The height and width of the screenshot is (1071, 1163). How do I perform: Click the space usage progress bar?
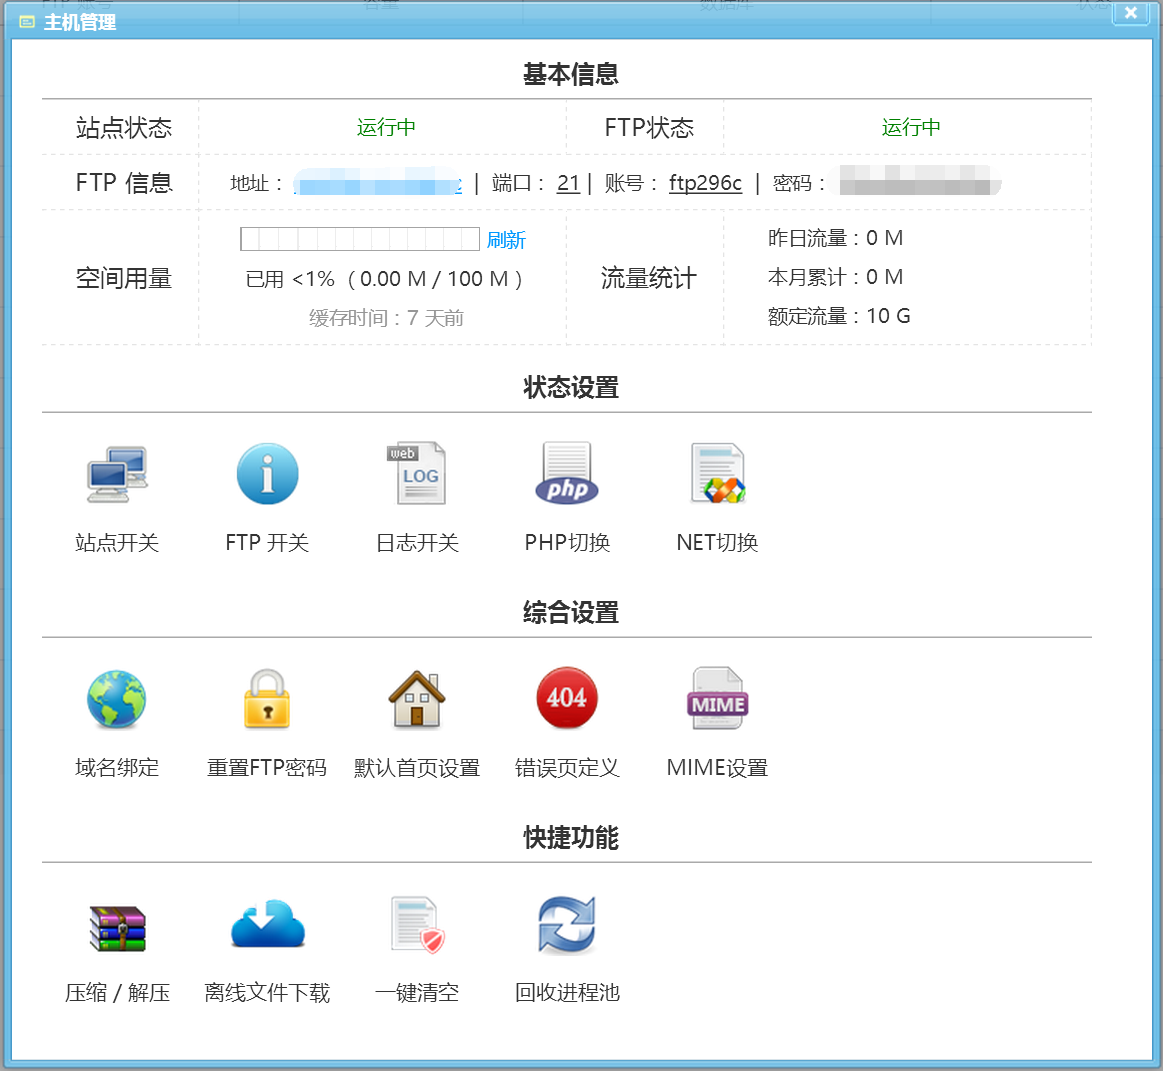click(360, 239)
